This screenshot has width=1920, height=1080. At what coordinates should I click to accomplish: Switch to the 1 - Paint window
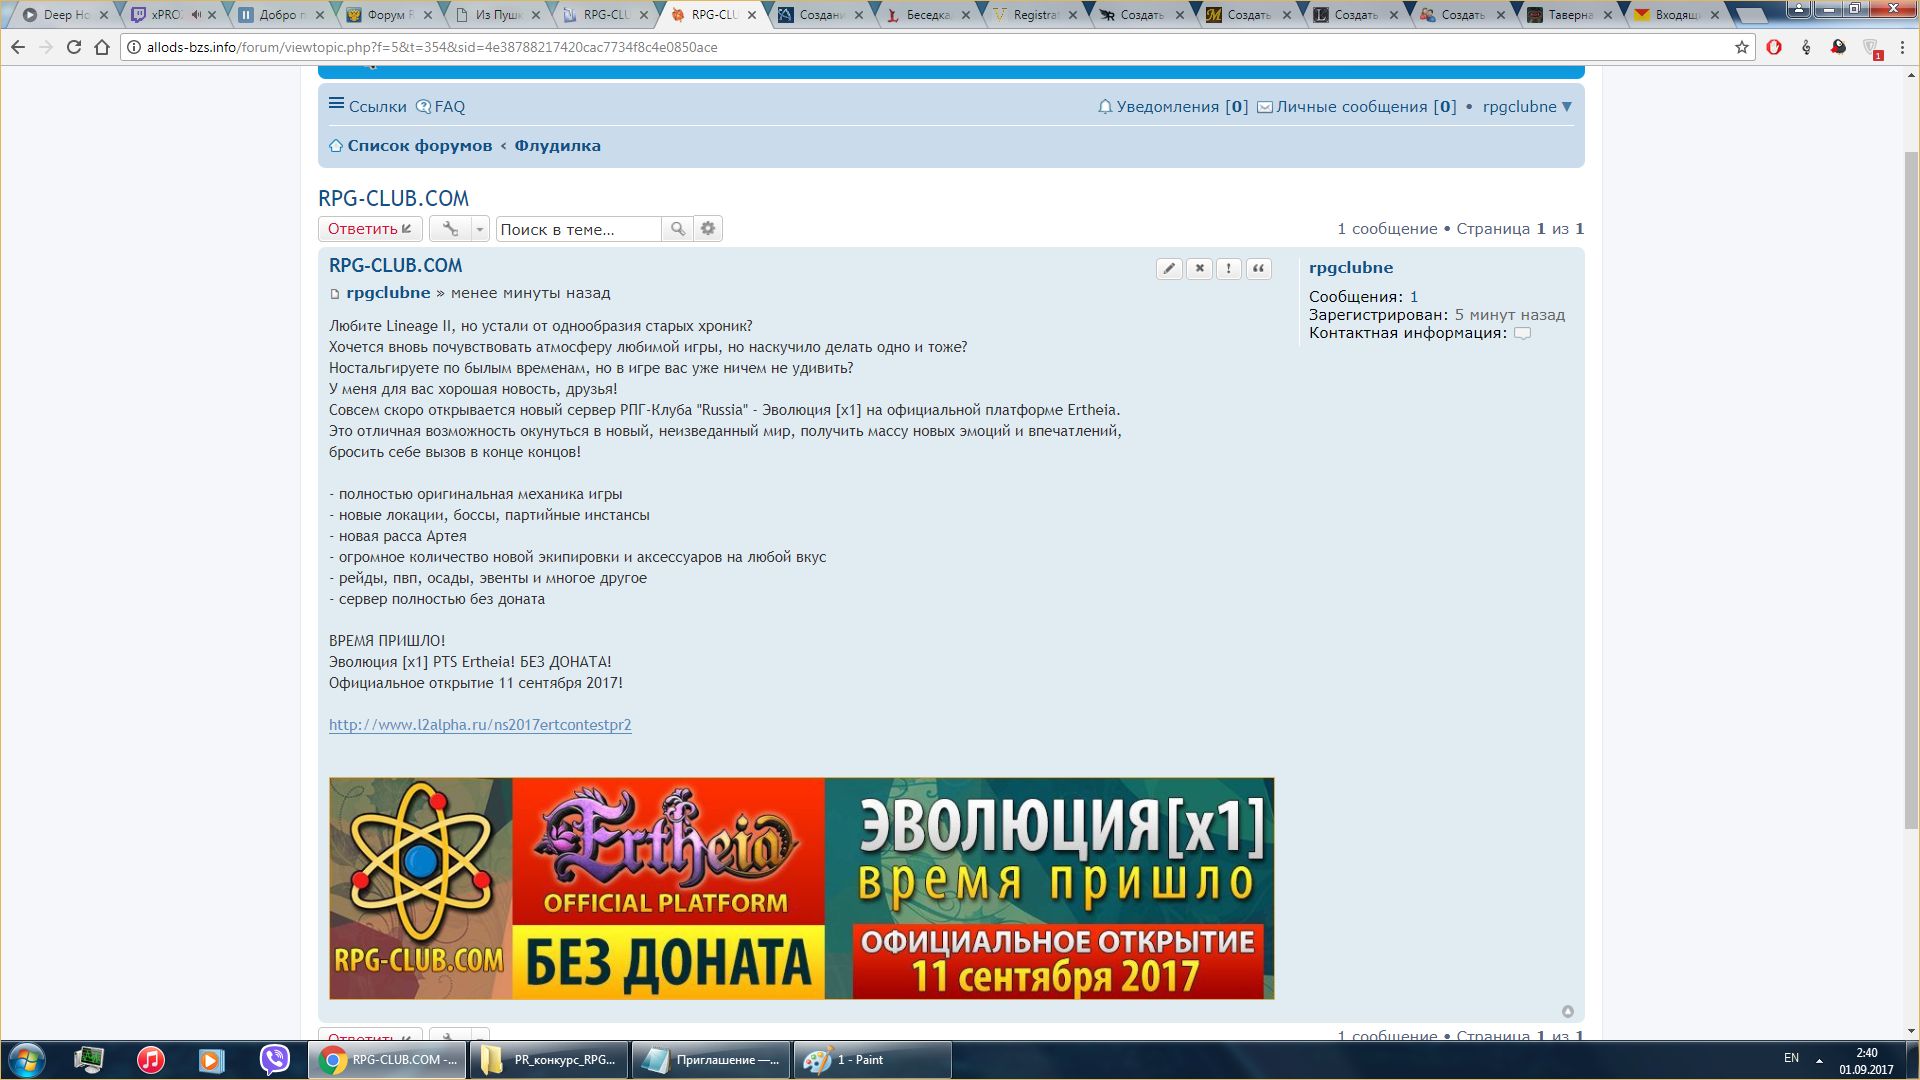click(872, 1060)
